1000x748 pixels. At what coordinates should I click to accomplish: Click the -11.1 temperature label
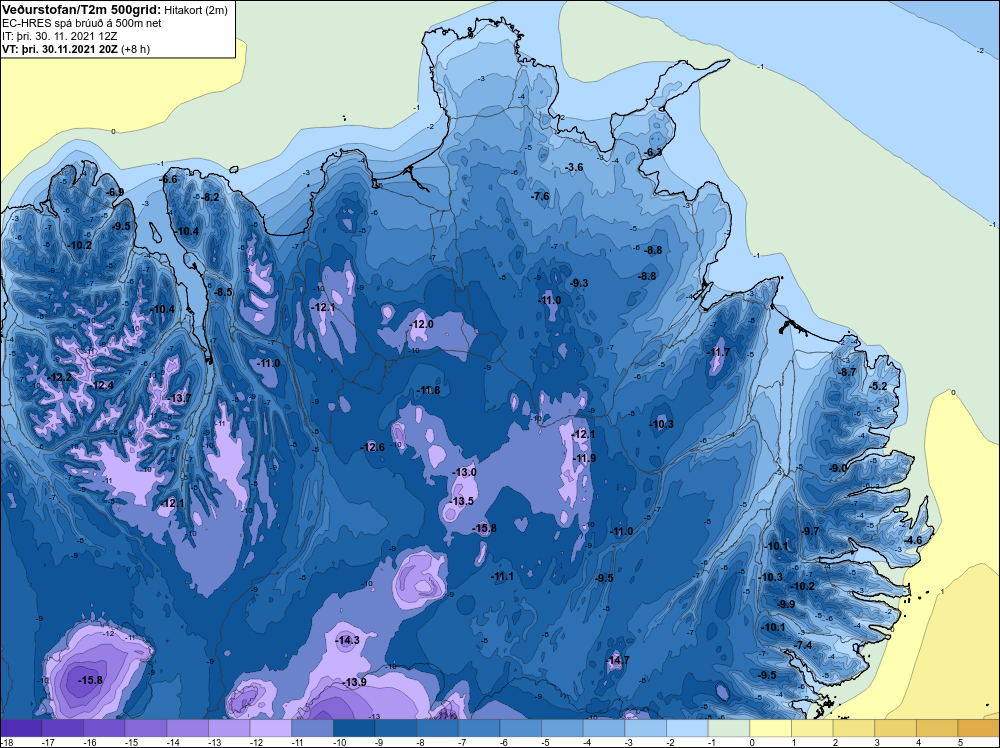[x=503, y=576]
